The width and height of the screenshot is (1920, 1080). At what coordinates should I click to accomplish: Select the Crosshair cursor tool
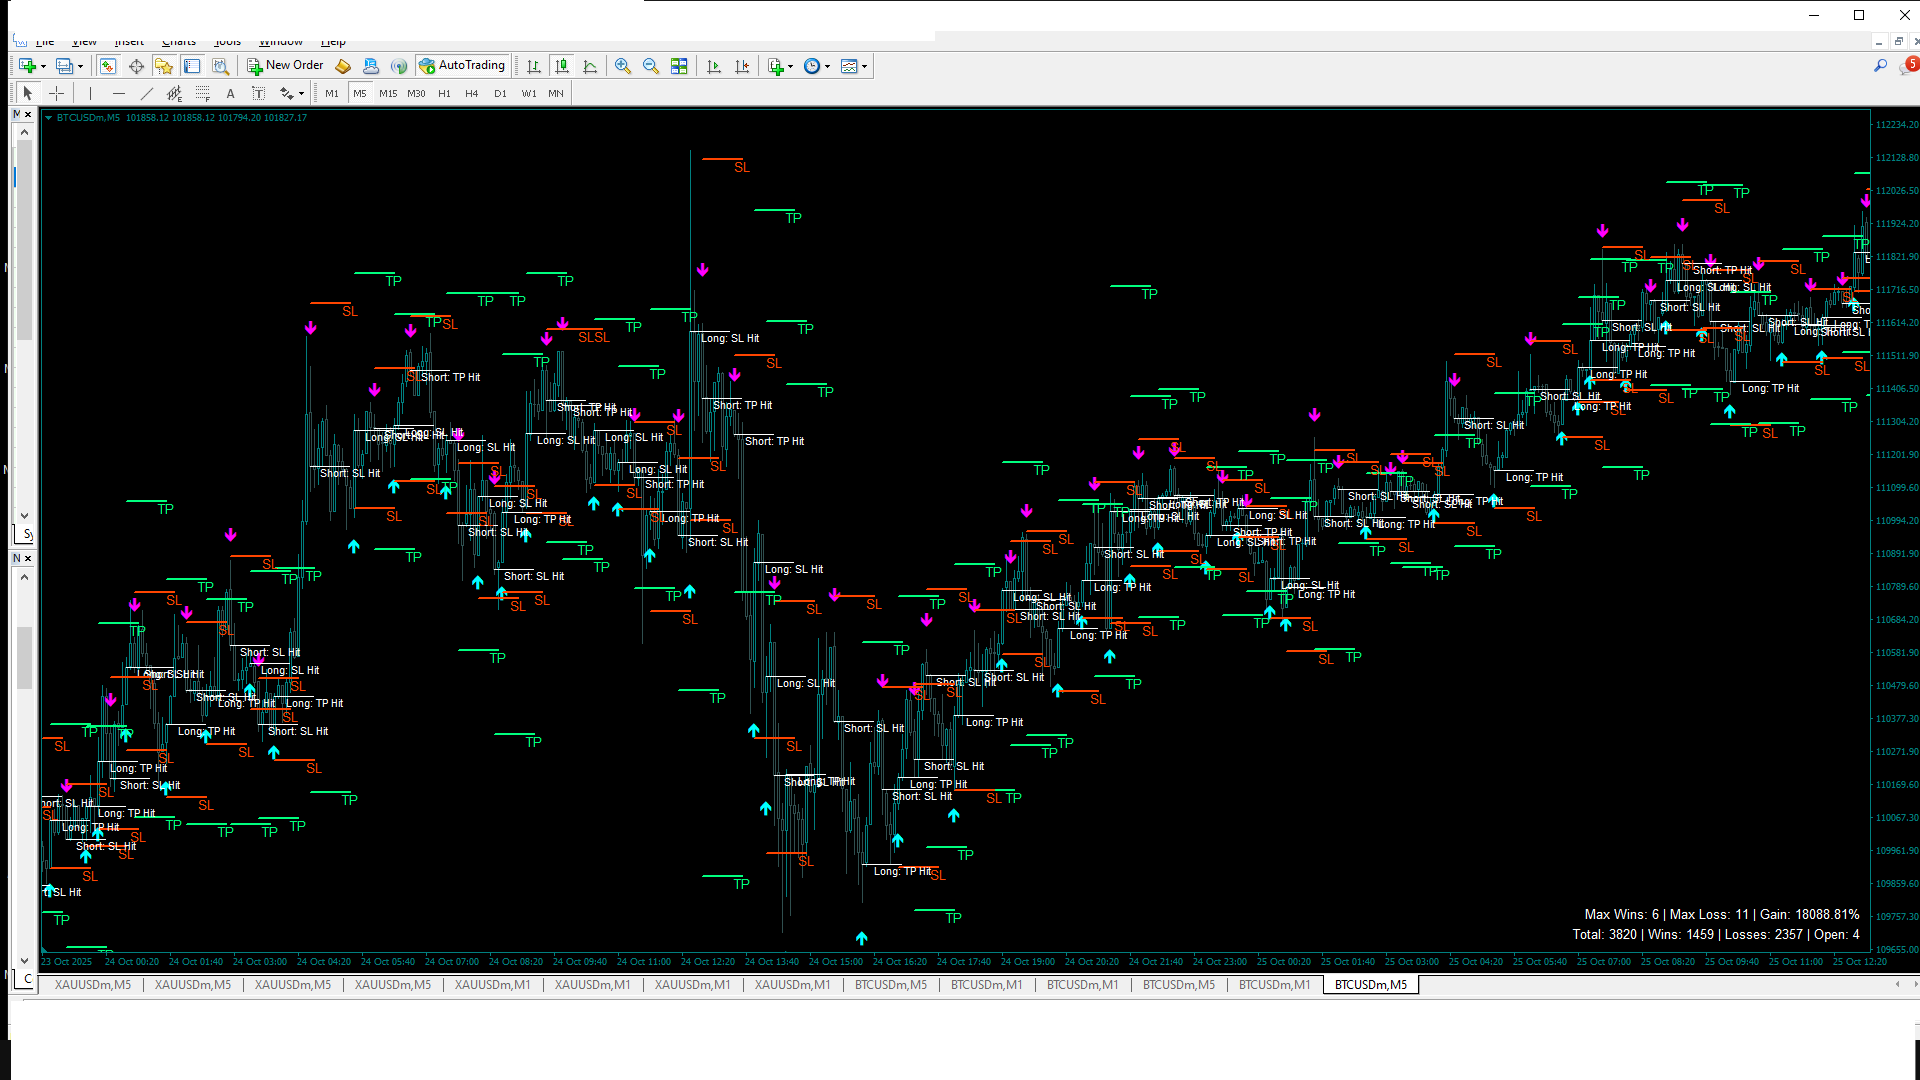[57, 93]
